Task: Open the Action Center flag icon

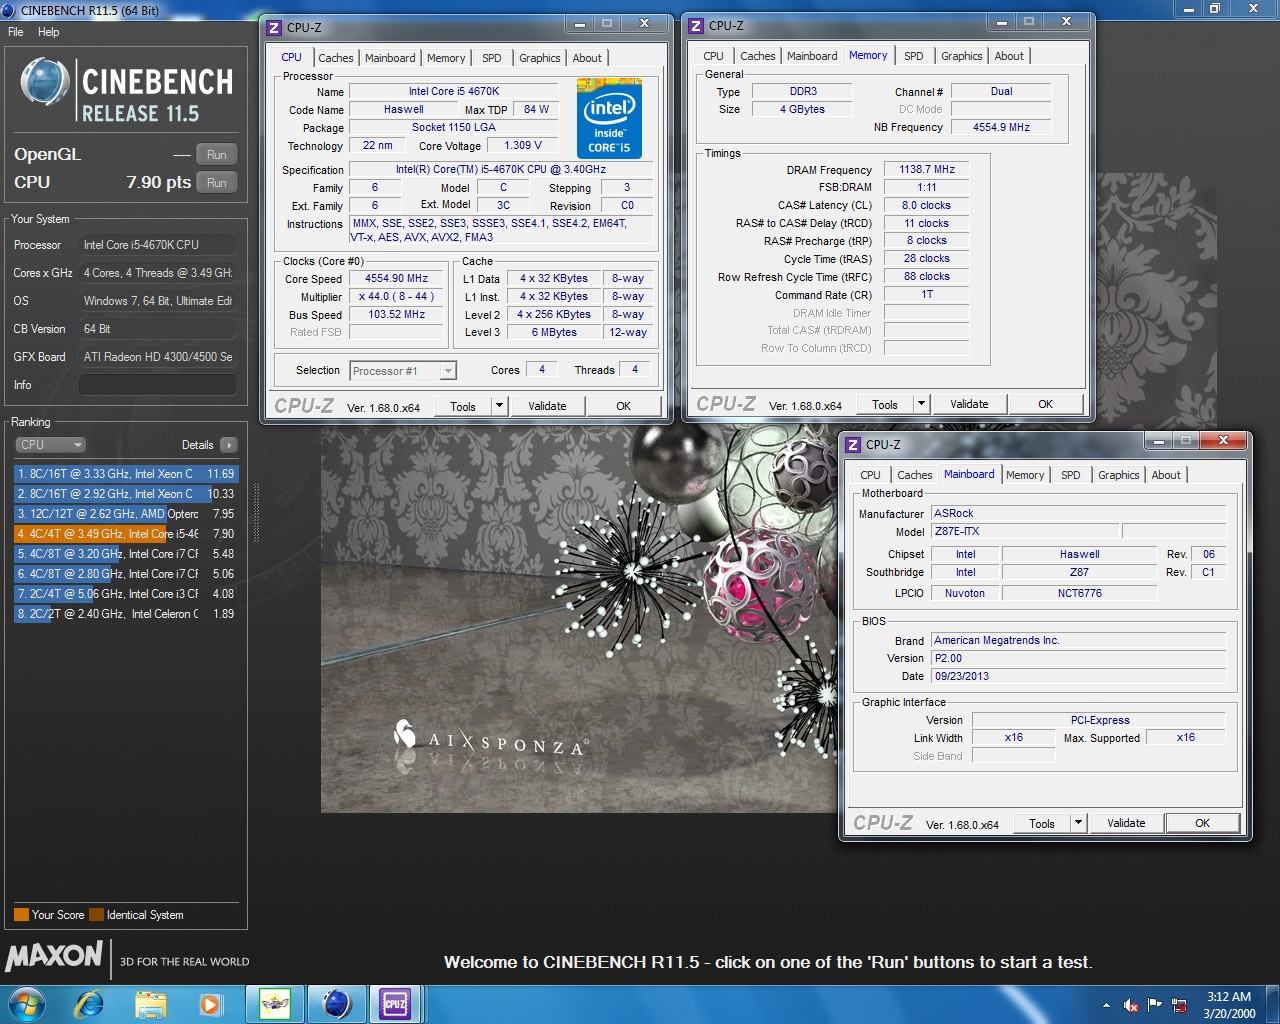Action: tap(1155, 1005)
